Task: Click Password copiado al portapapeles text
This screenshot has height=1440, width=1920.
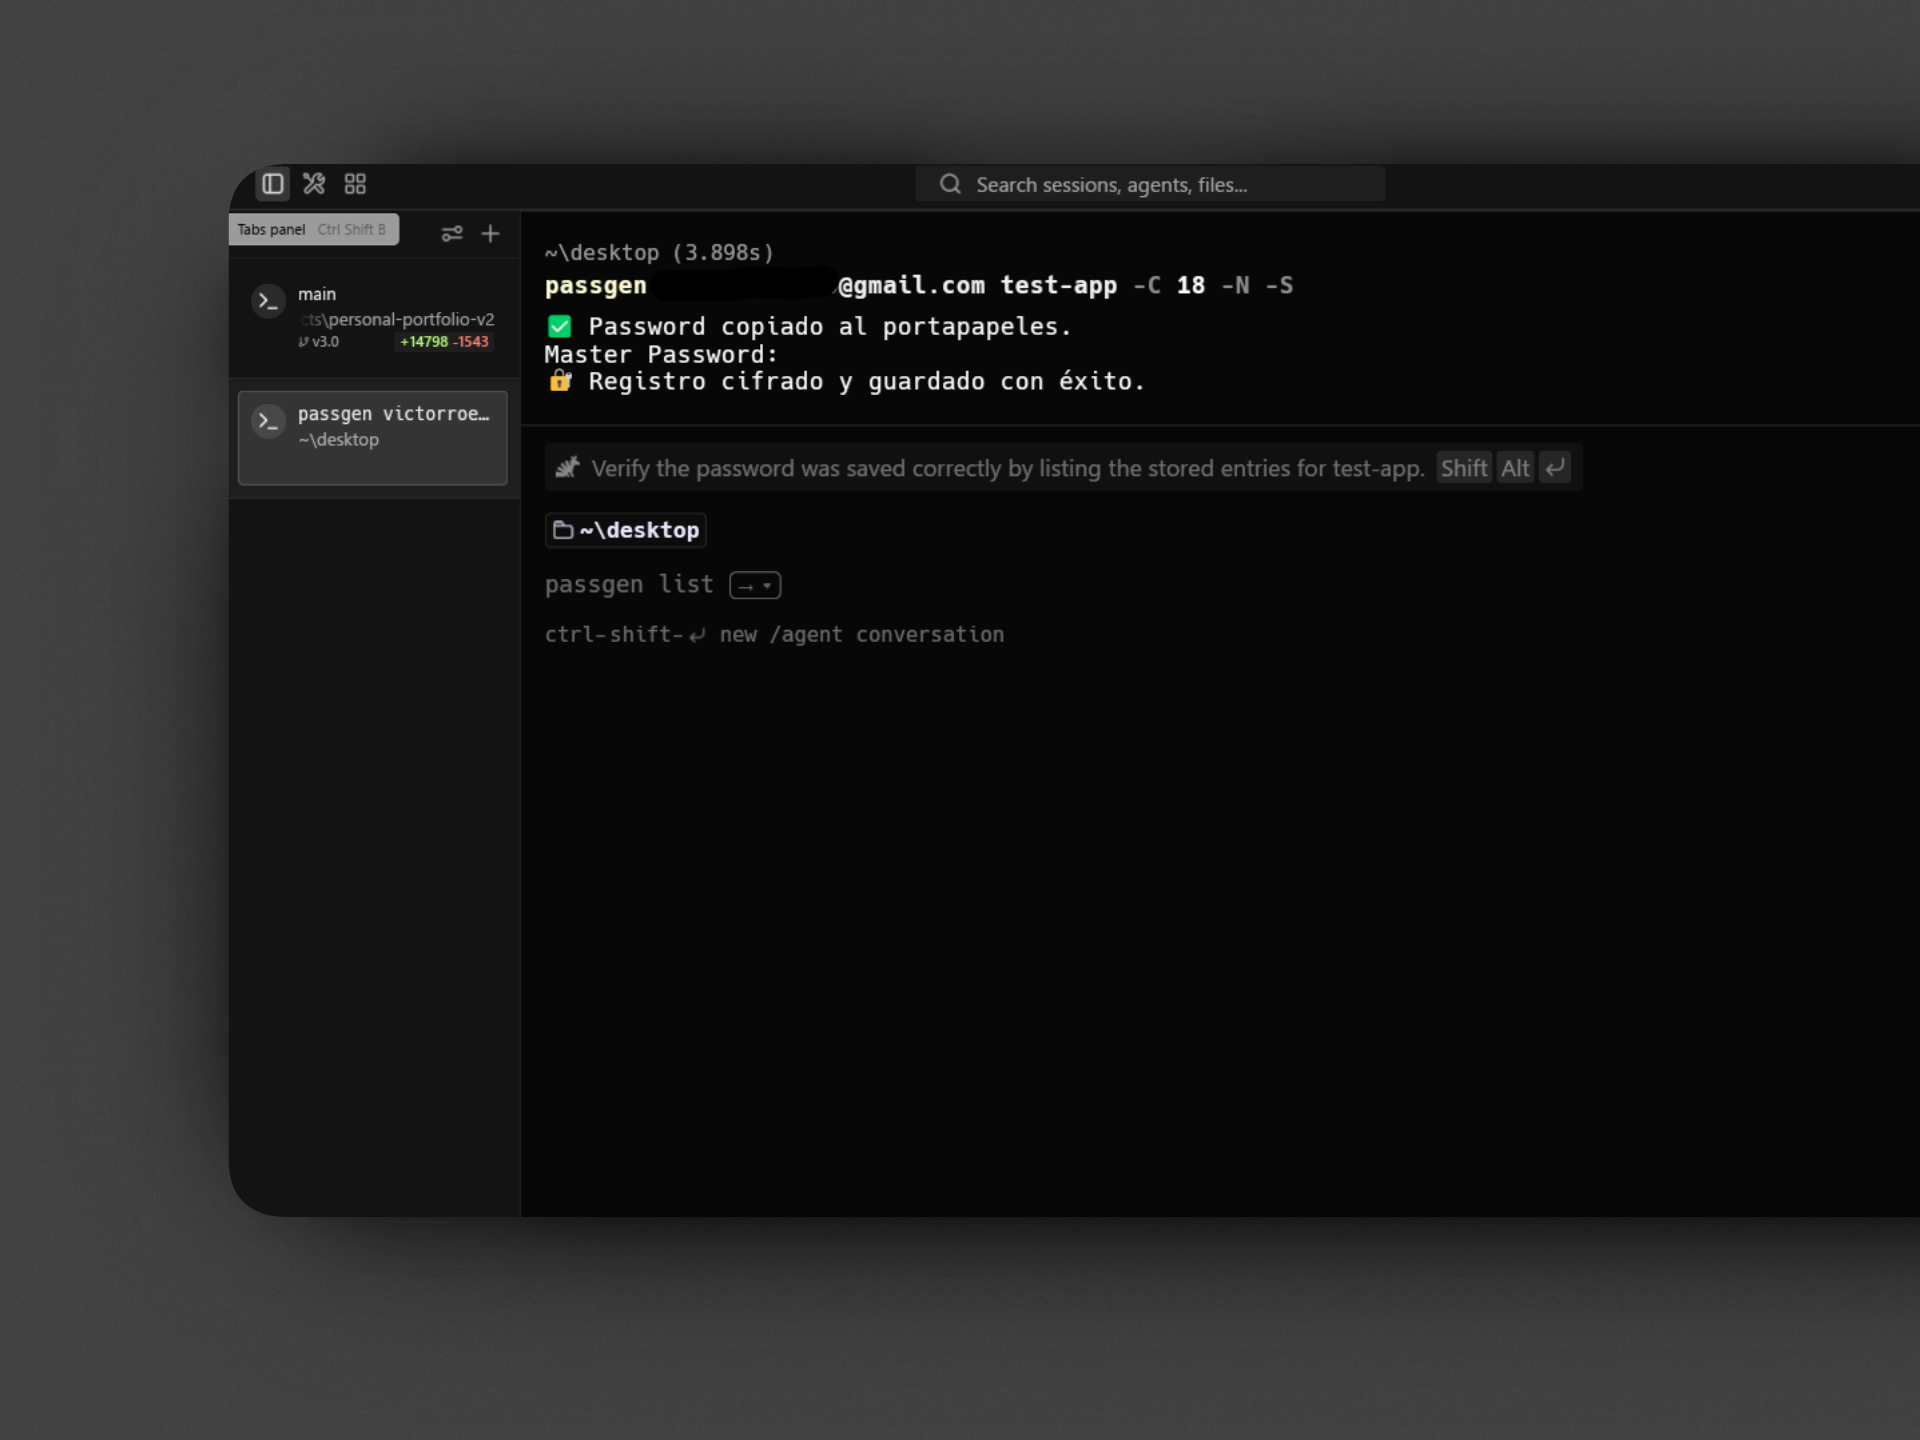Action: coord(829,326)
